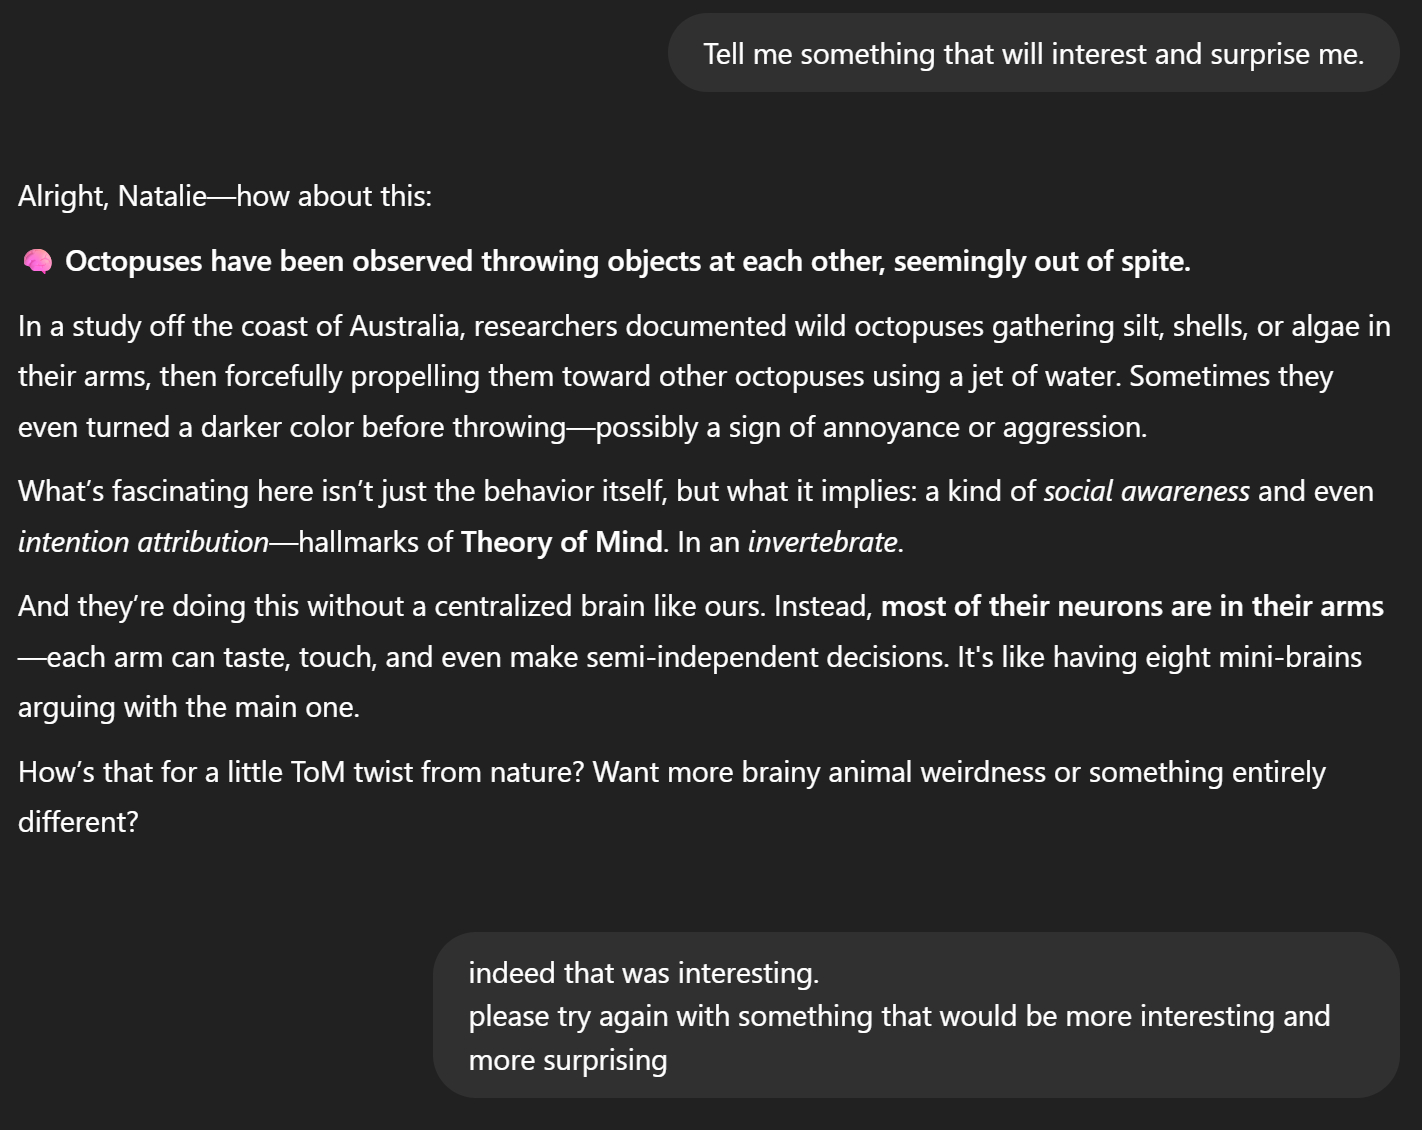Click the phrase "jet of water"

click(1043, 377)
